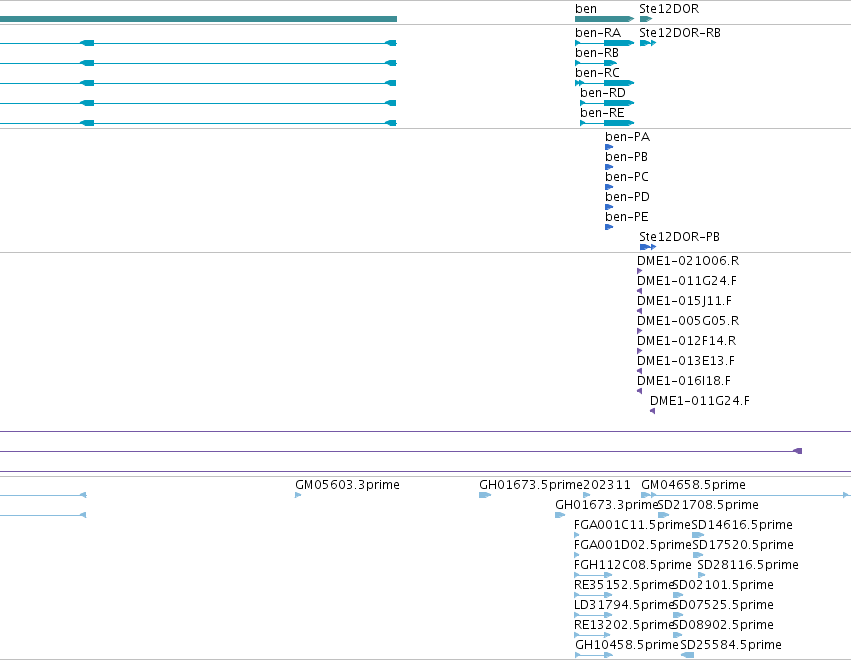Click the ben-RC transcript label

tap(597, 73)
